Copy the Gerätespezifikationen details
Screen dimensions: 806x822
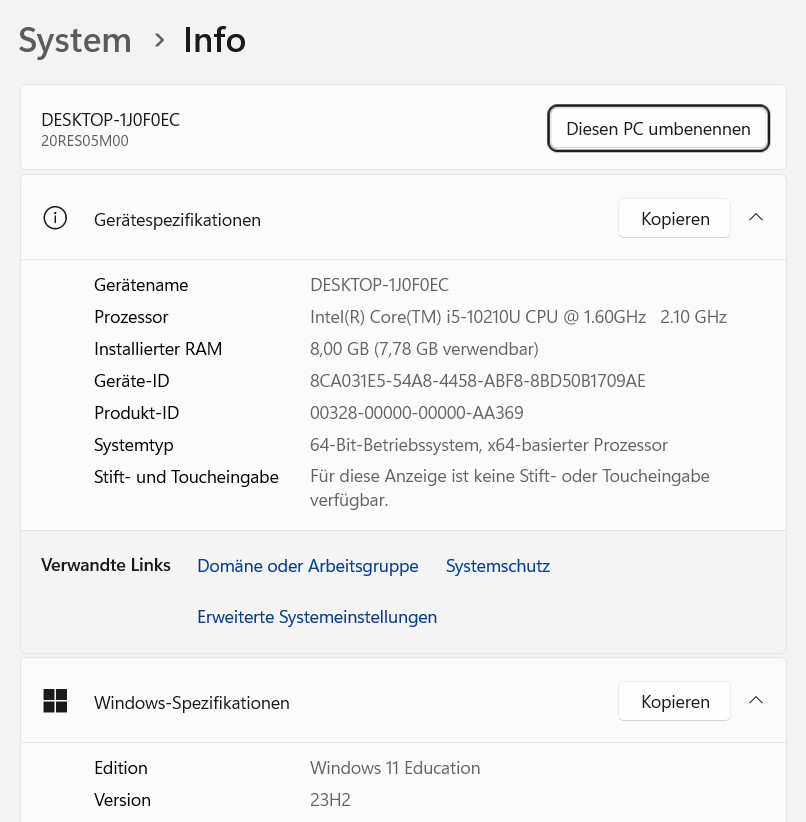675,219
